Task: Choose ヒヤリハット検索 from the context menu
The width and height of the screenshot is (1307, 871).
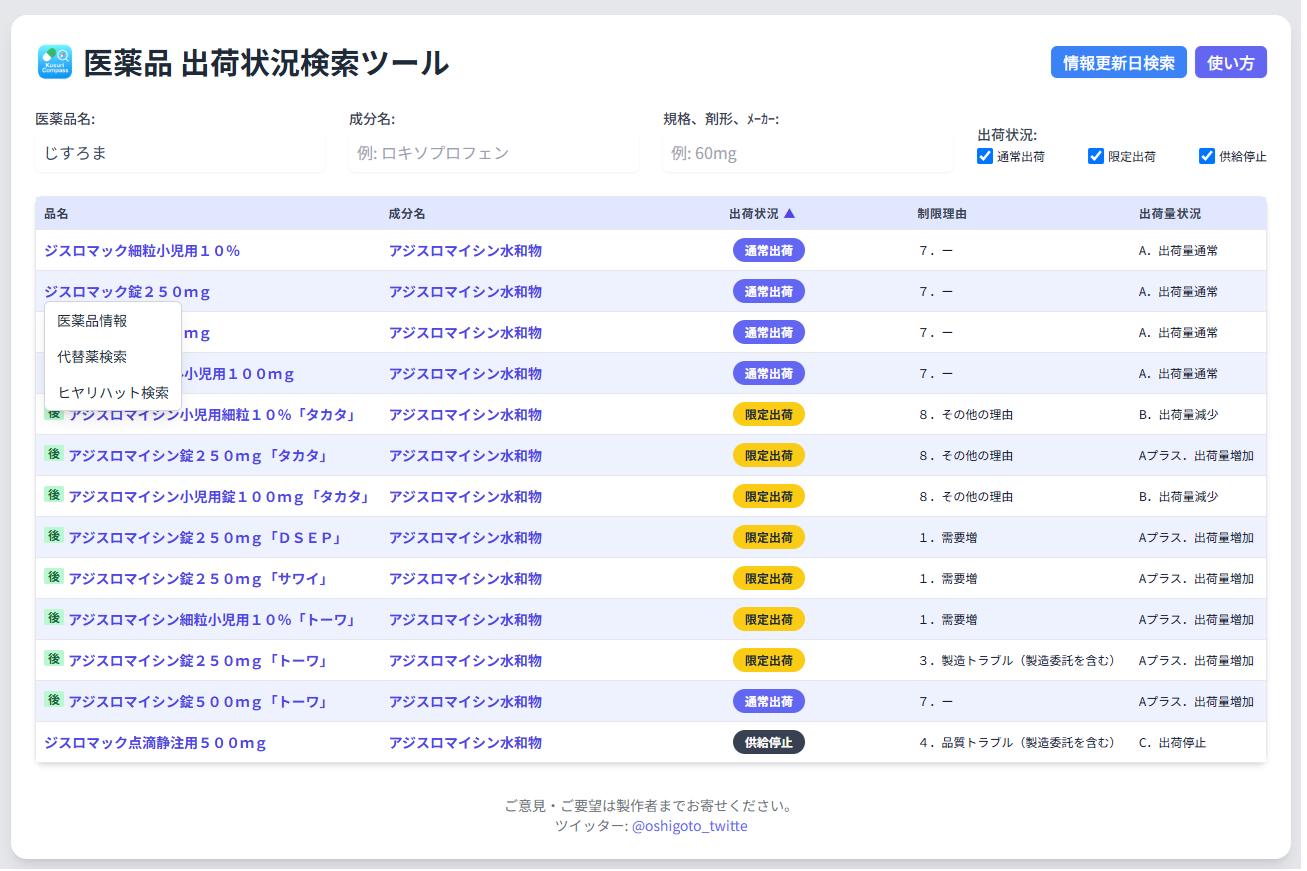Action: click(112, 392)
